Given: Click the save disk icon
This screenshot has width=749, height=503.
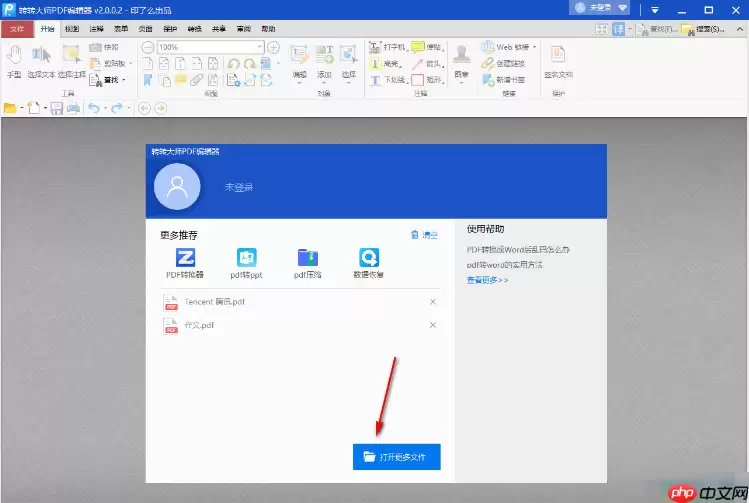Looking at the screenshot, I should click(57, 107).
